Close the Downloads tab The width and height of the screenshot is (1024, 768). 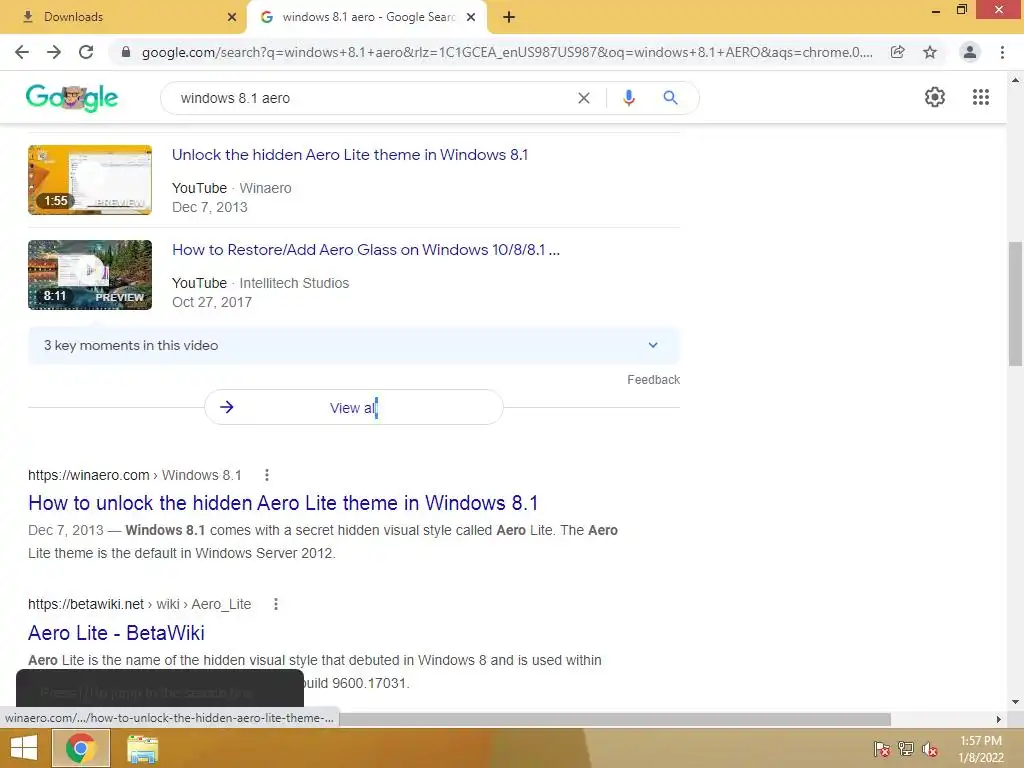tap(232, 17)
